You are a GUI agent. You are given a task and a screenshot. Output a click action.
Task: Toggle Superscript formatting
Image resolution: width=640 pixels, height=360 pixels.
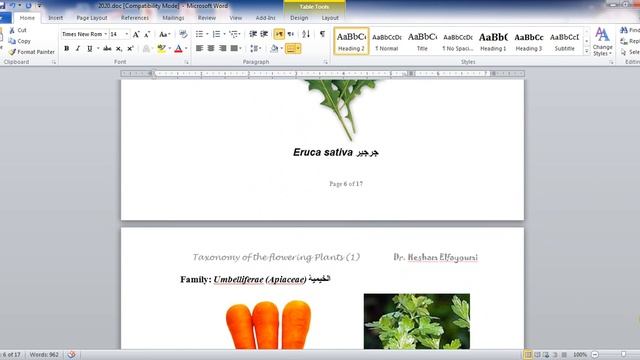point(130,49)
